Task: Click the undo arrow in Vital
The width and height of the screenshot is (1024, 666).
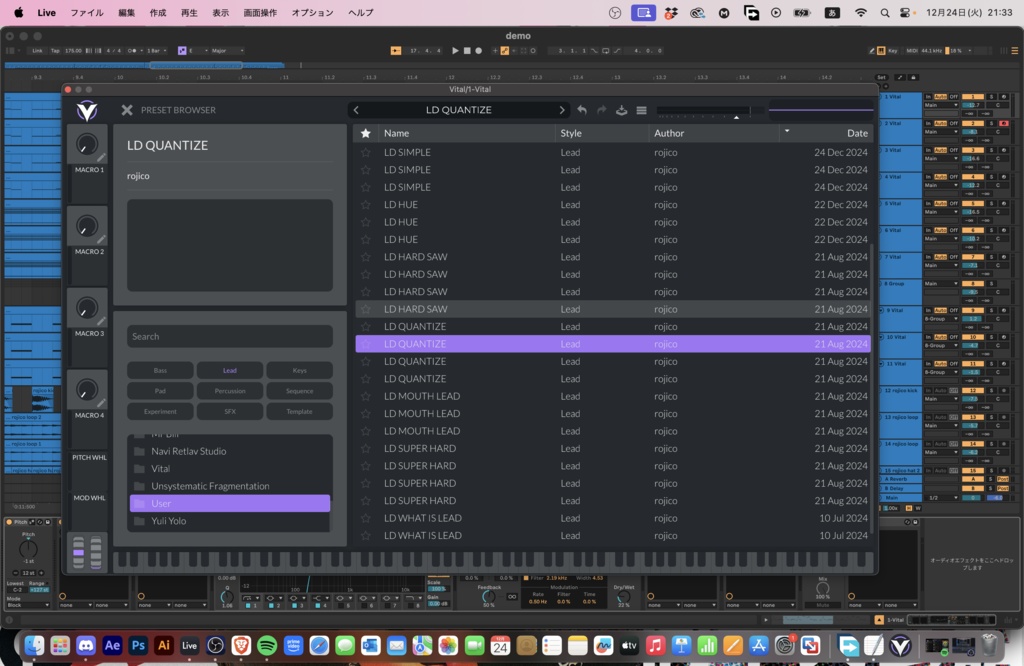Action: point(582,110)
